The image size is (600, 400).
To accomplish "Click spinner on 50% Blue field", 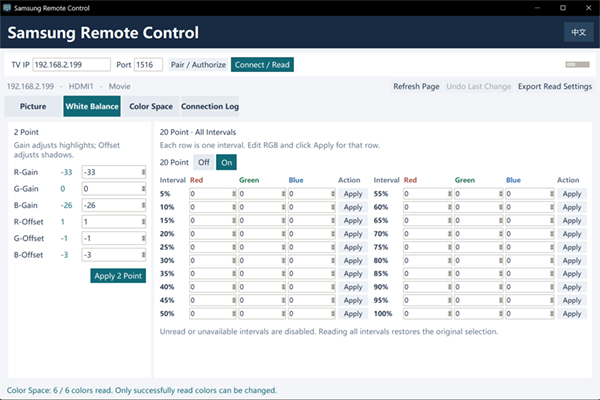I will (x=333, y=314).
